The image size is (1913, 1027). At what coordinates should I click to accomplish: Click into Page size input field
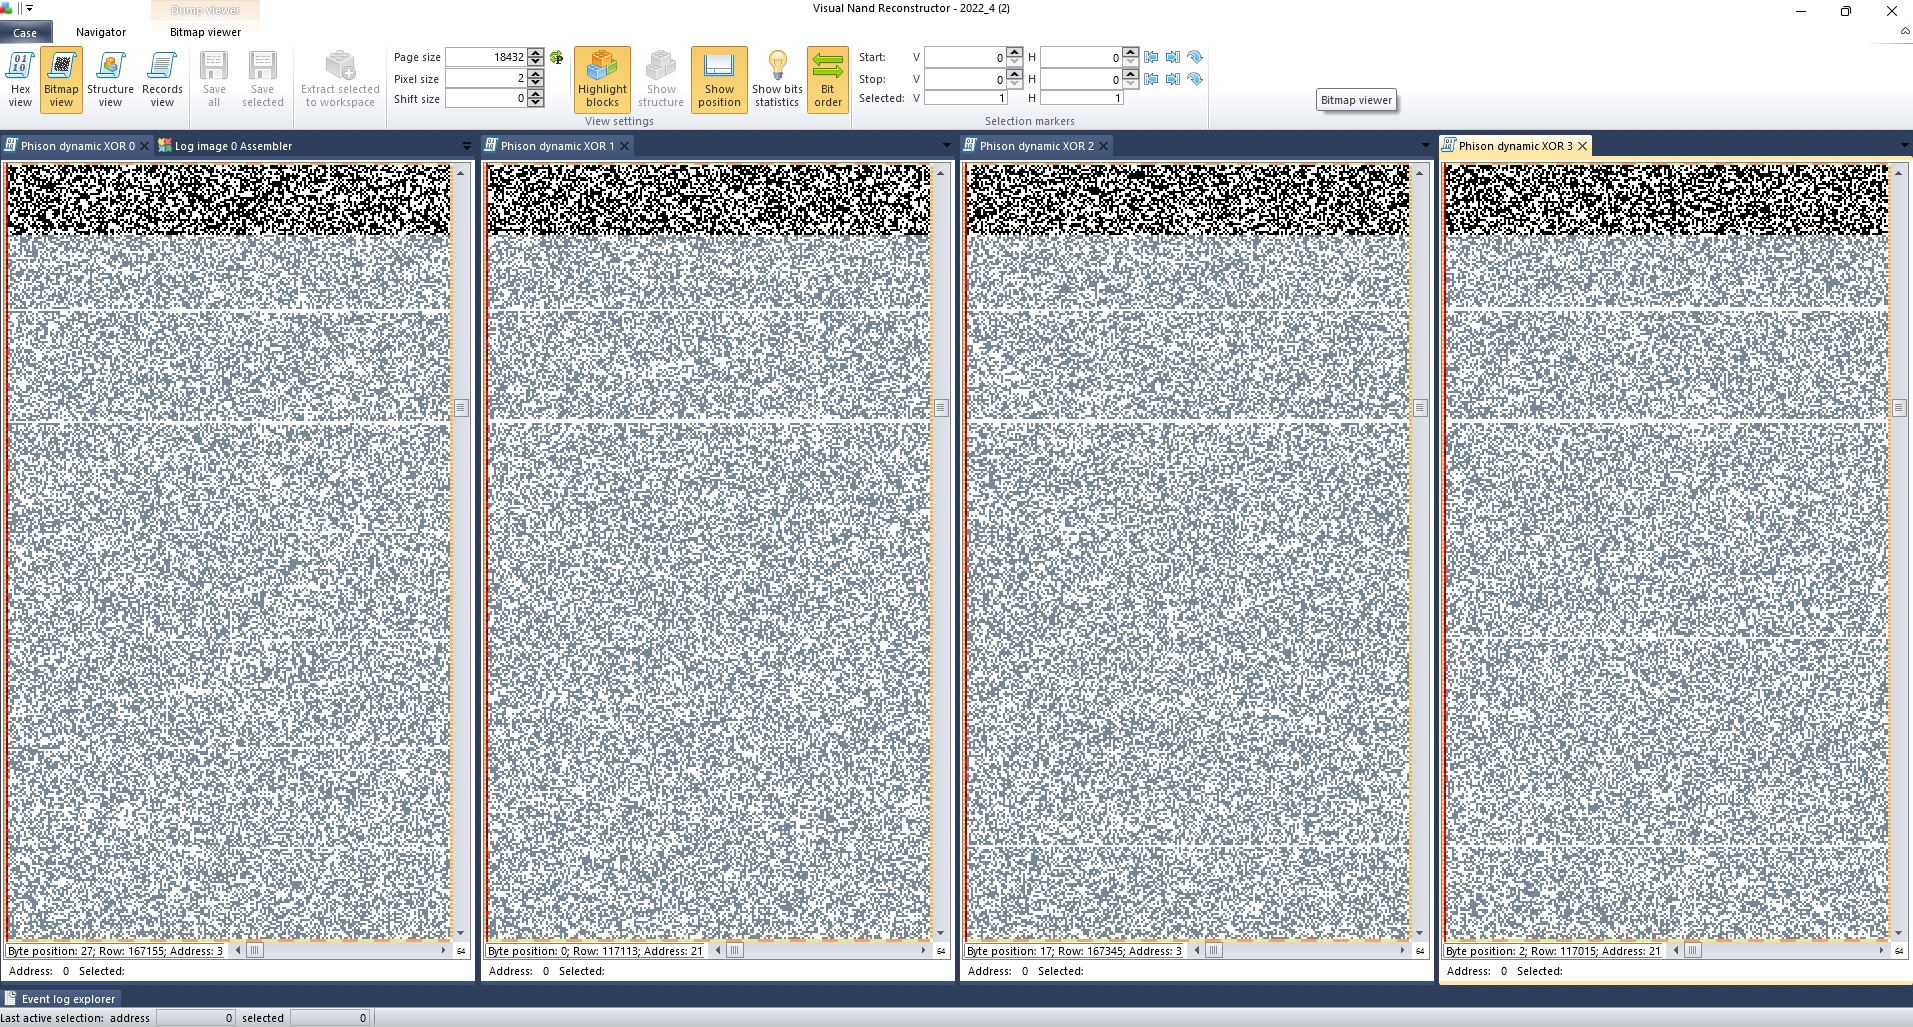(x=486, y=57)
